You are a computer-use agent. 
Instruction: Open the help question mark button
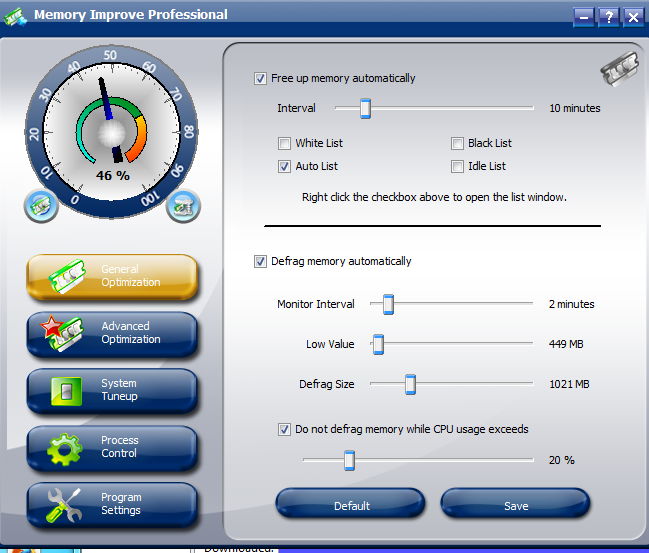point(608,17)
